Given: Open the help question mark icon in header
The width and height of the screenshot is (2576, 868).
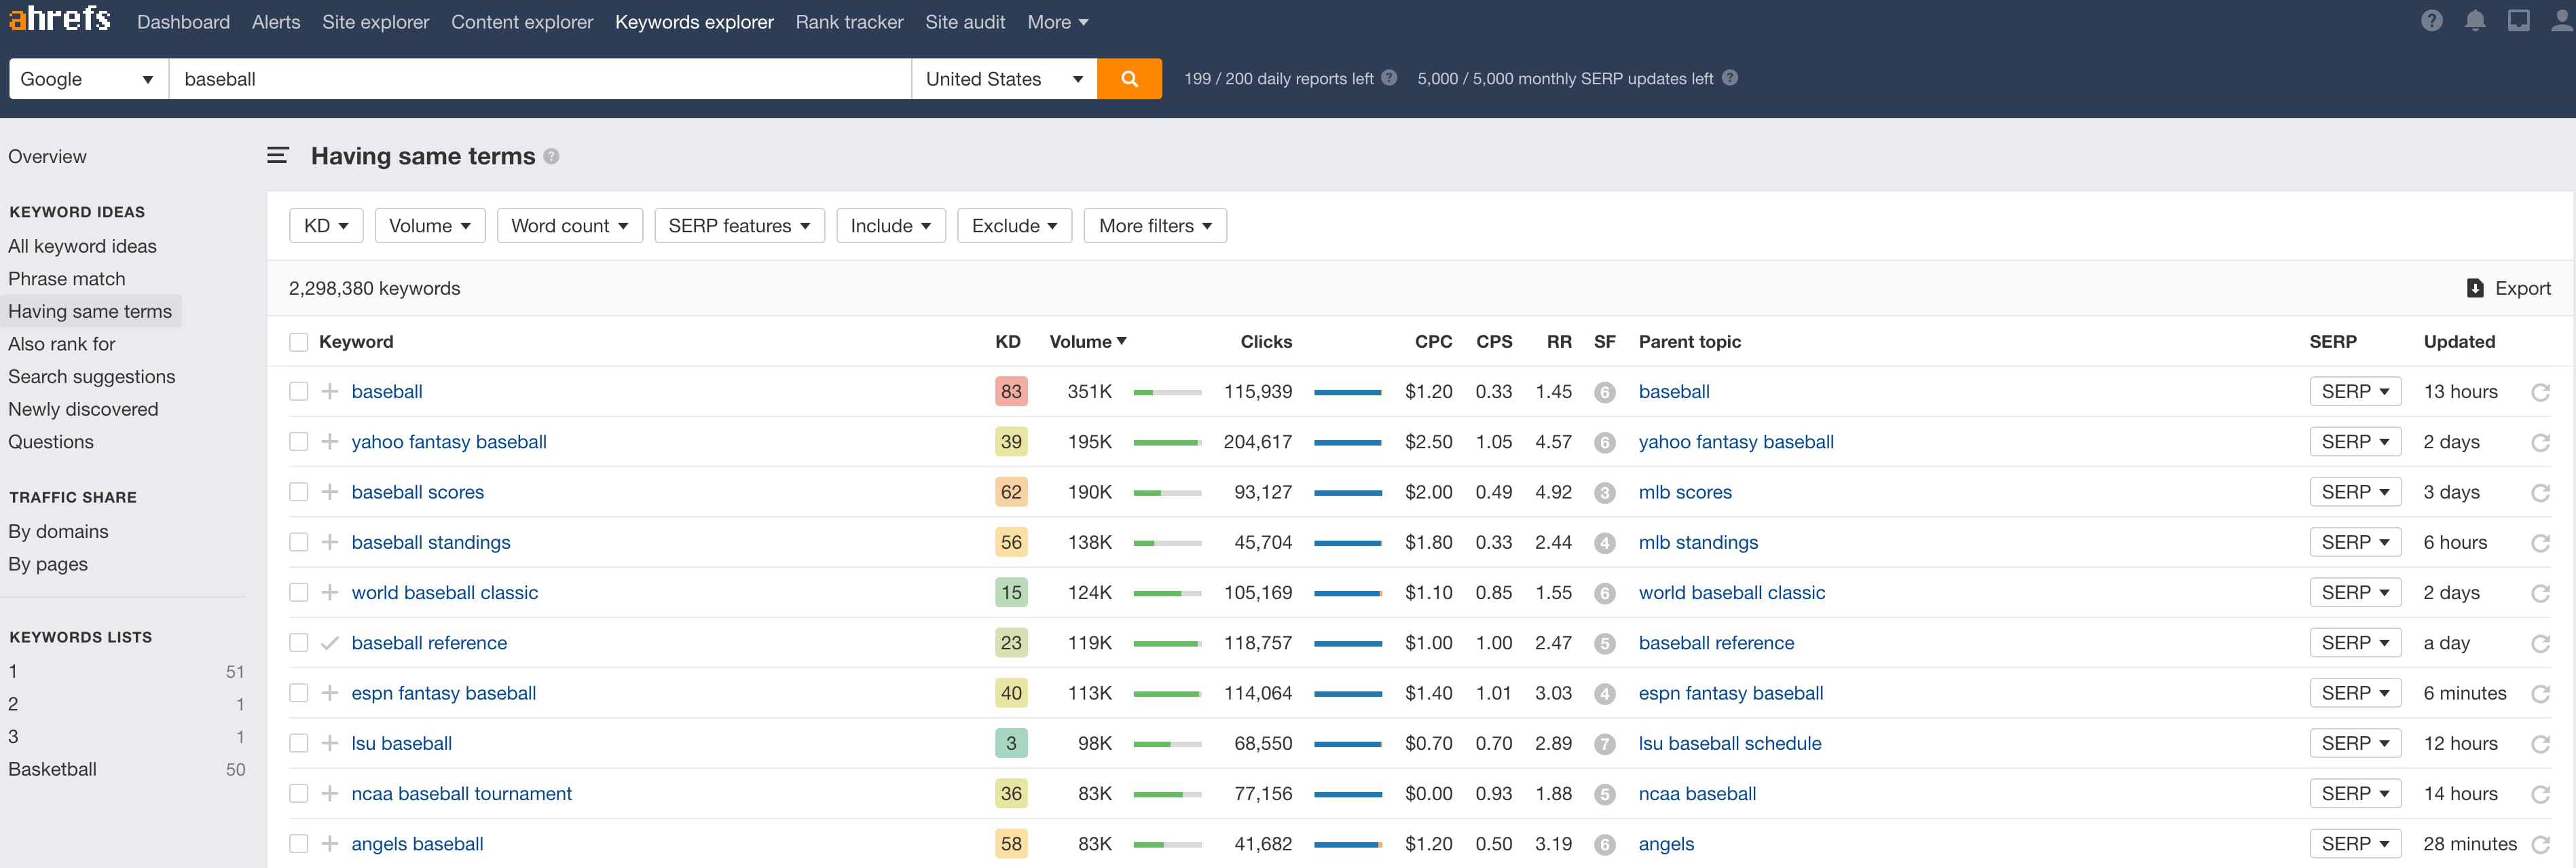Looking at the screenshot, I should coord(2432,21).
